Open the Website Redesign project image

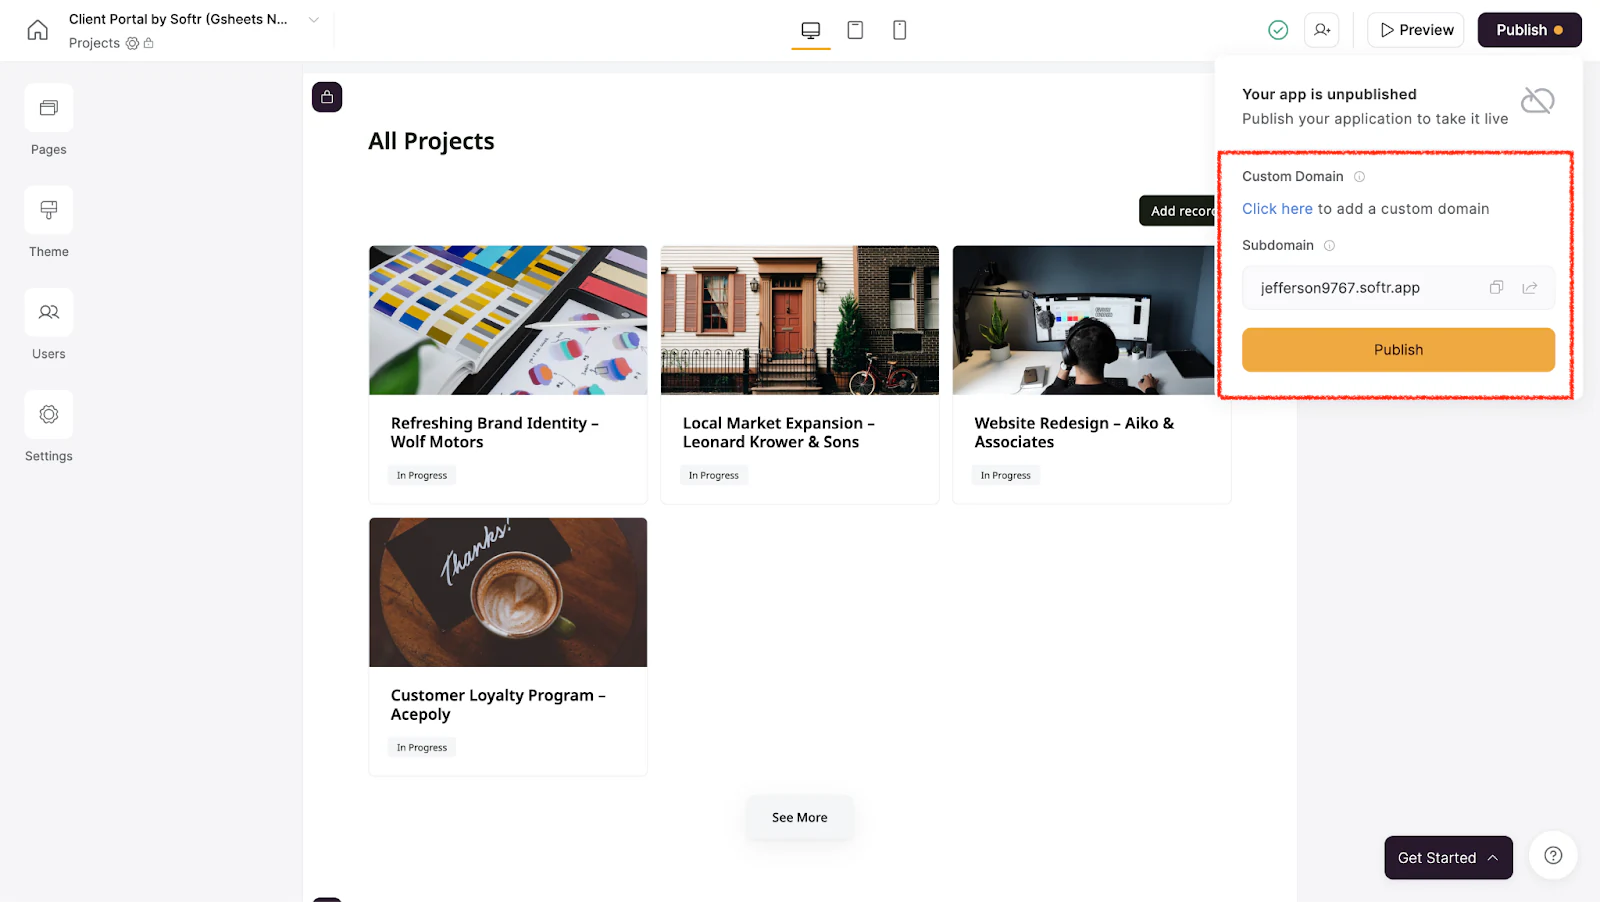(1084, 320)
